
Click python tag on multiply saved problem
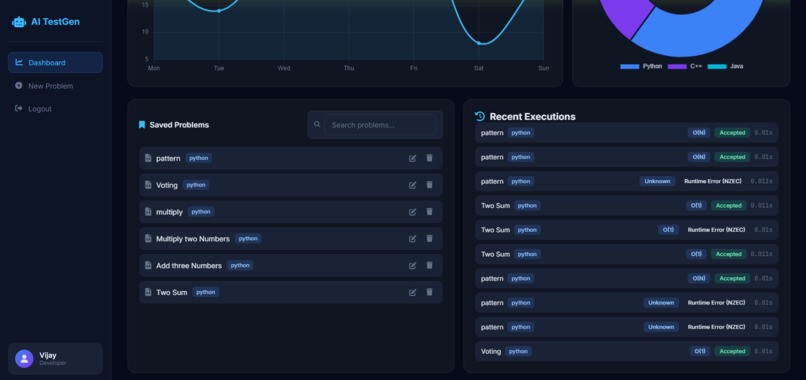[201, 212]
